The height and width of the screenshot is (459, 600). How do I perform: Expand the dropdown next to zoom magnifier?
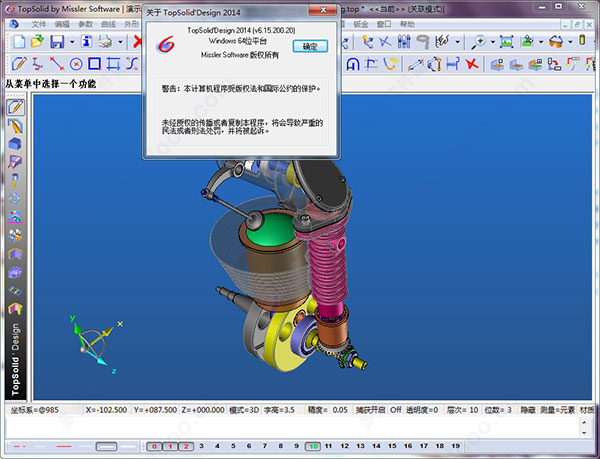(x=493, y=42)
